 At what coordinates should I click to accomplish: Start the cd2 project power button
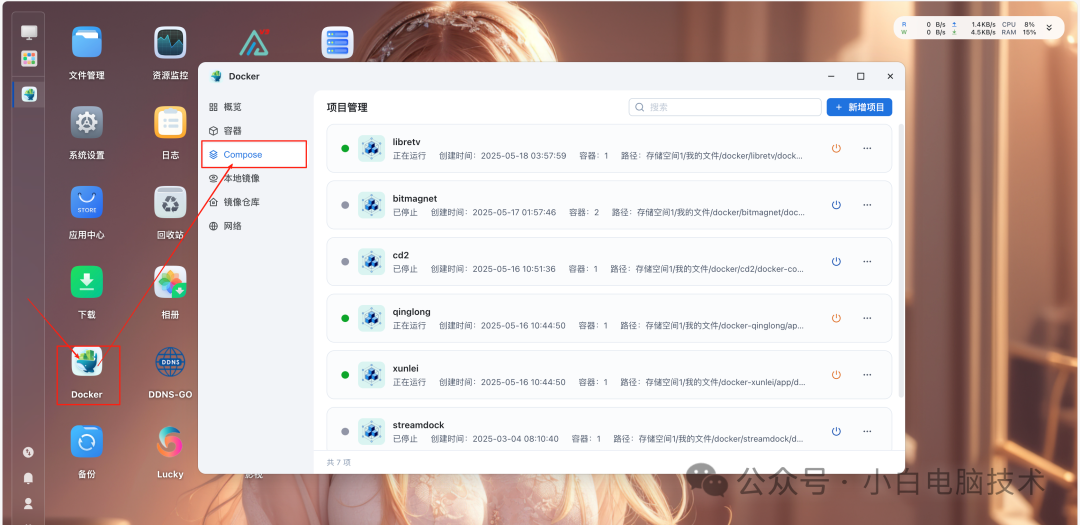point(836,261)
